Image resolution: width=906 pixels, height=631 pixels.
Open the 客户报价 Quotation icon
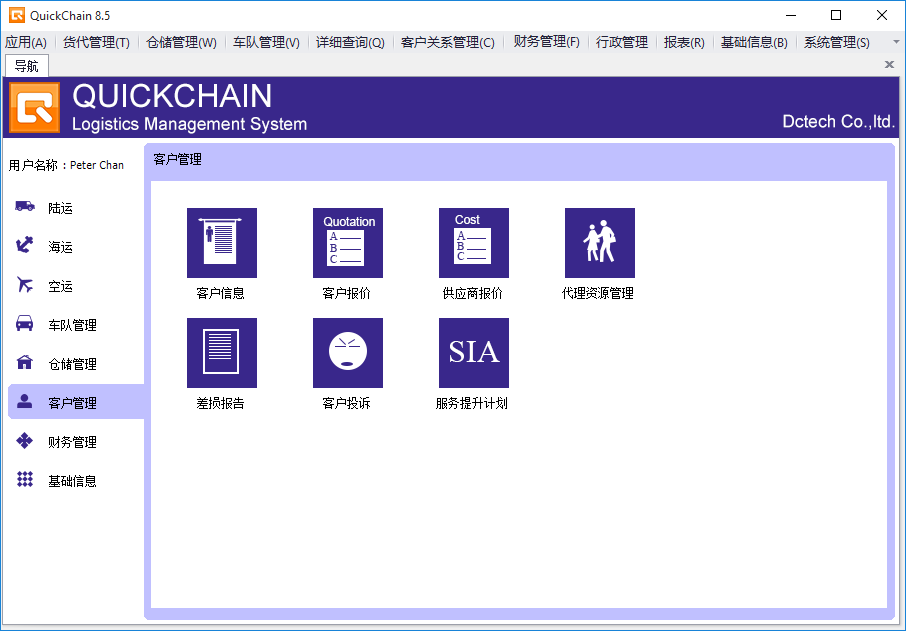pyautogui.click(x=347, y=243)
